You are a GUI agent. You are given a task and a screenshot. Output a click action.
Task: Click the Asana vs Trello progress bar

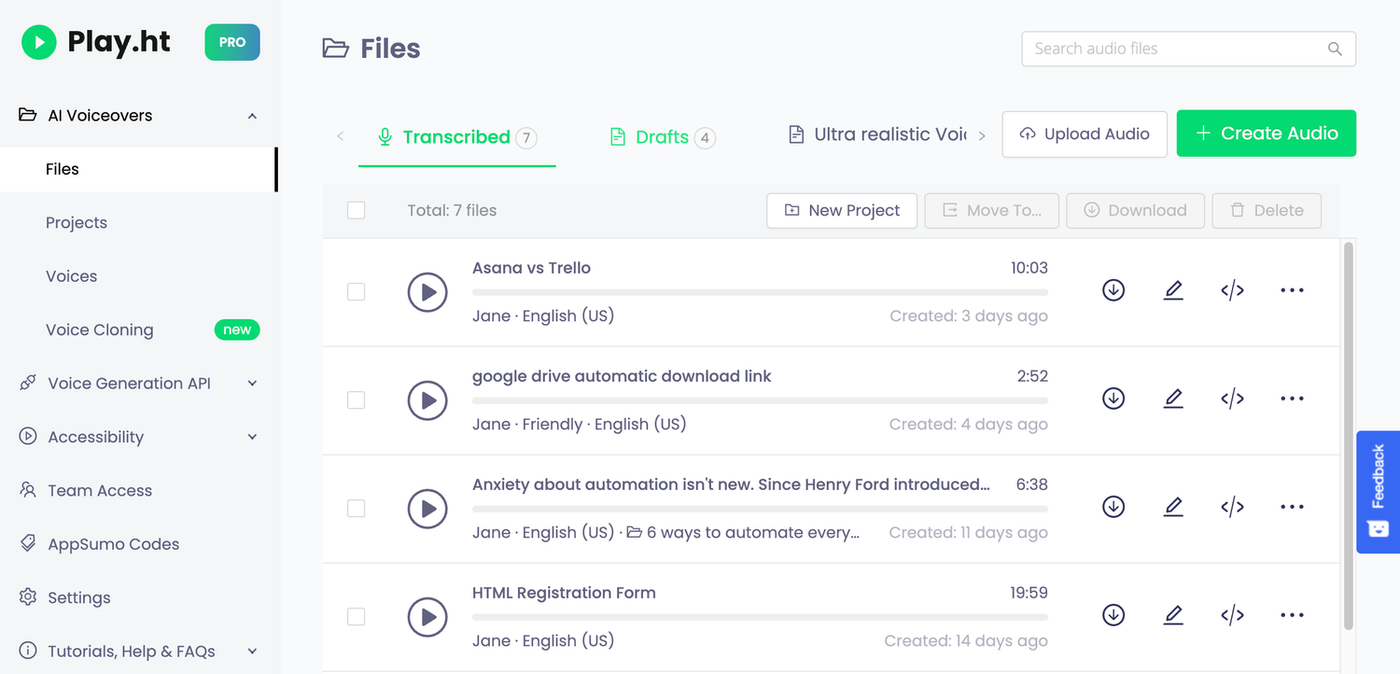click(759, 292)
